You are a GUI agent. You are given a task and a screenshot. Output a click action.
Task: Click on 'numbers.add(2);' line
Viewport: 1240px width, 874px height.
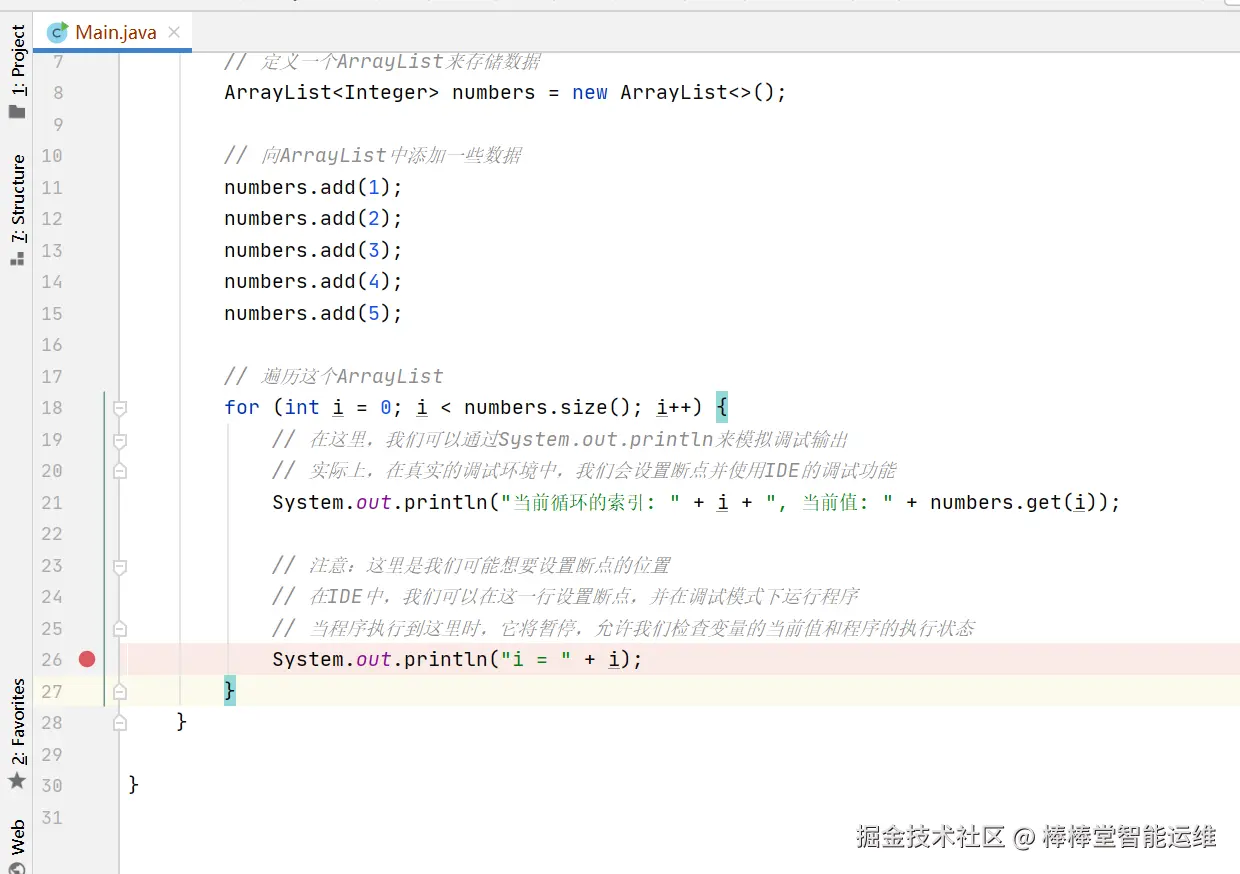[x=313, y=218]
